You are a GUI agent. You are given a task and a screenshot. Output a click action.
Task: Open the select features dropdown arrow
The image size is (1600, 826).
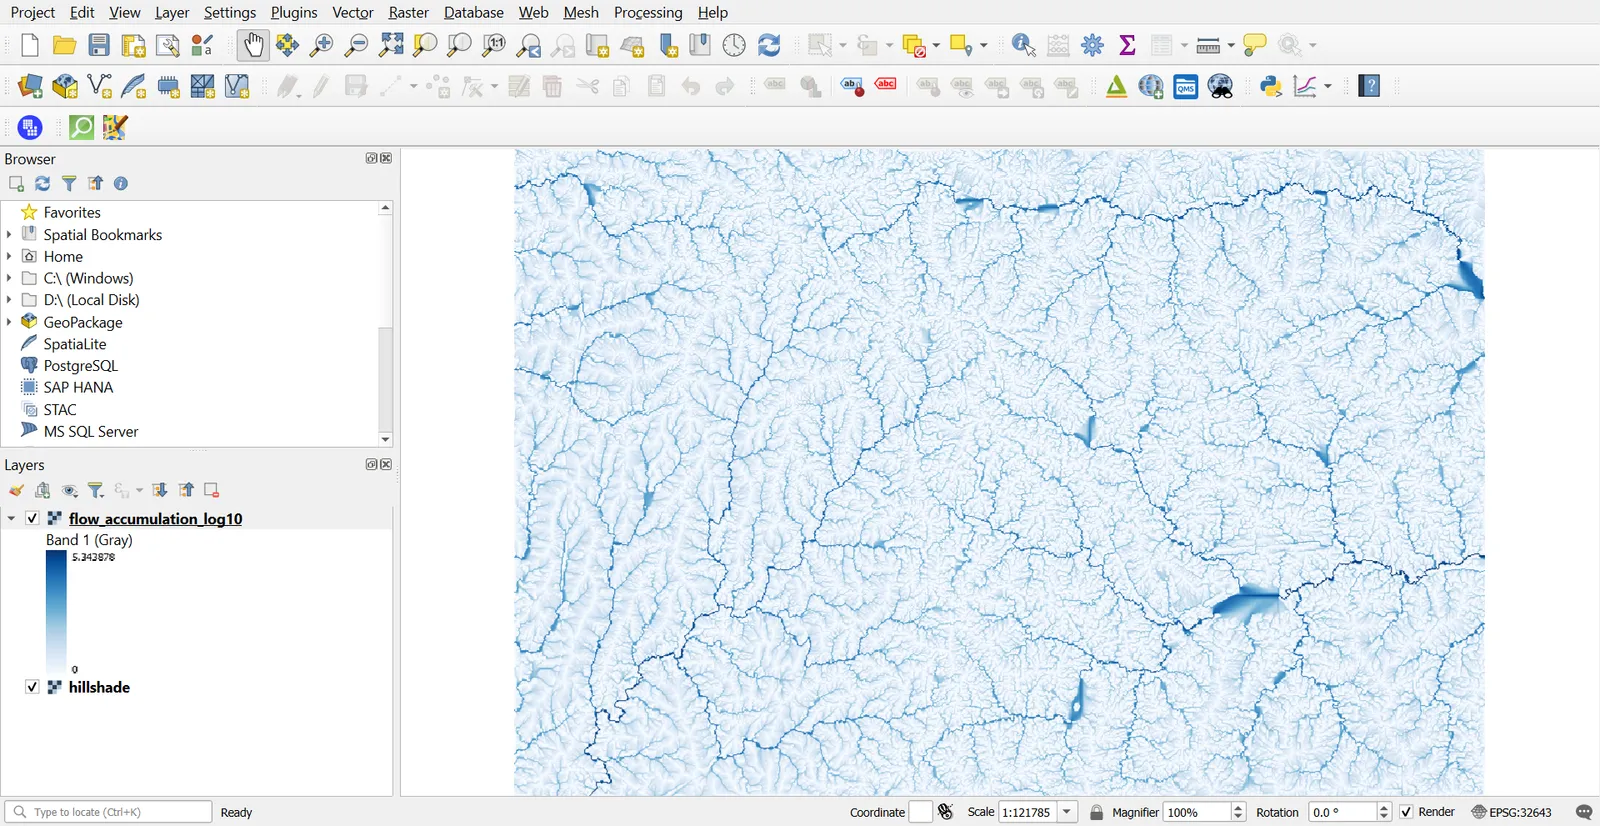pyautogui.click(x=843, y=45)
